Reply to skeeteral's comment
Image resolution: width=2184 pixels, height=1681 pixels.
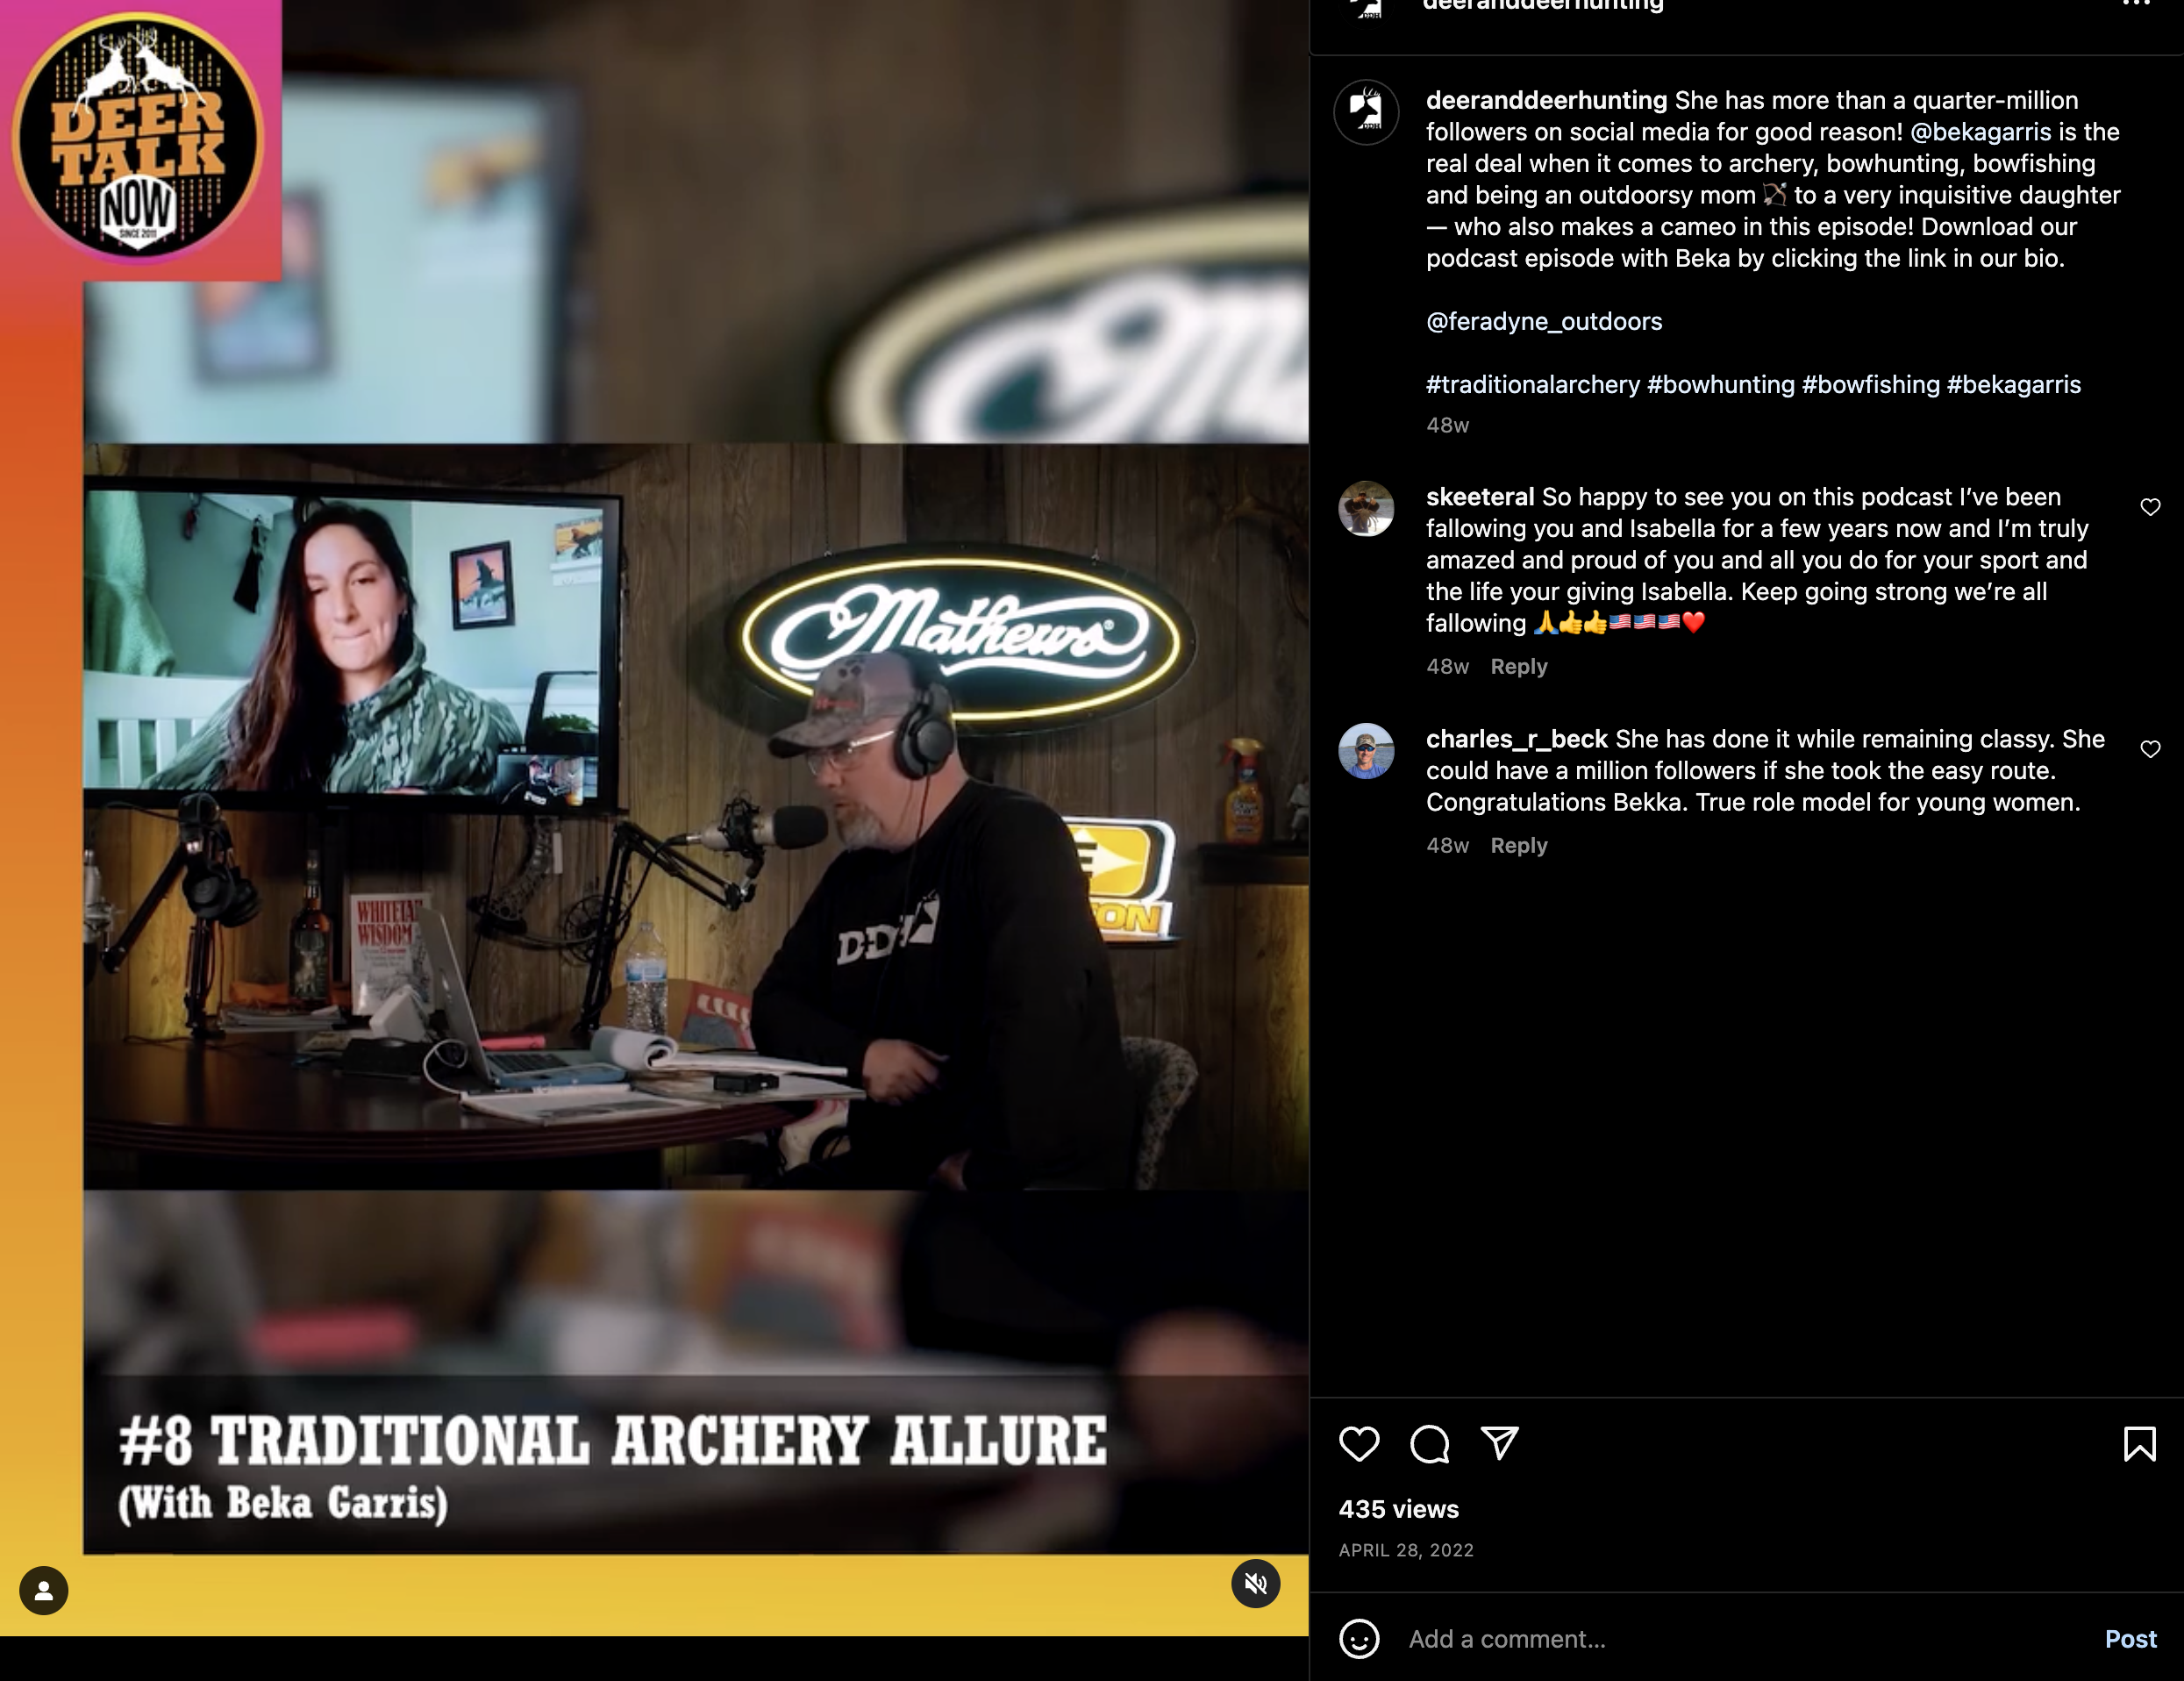(1518, 667)
